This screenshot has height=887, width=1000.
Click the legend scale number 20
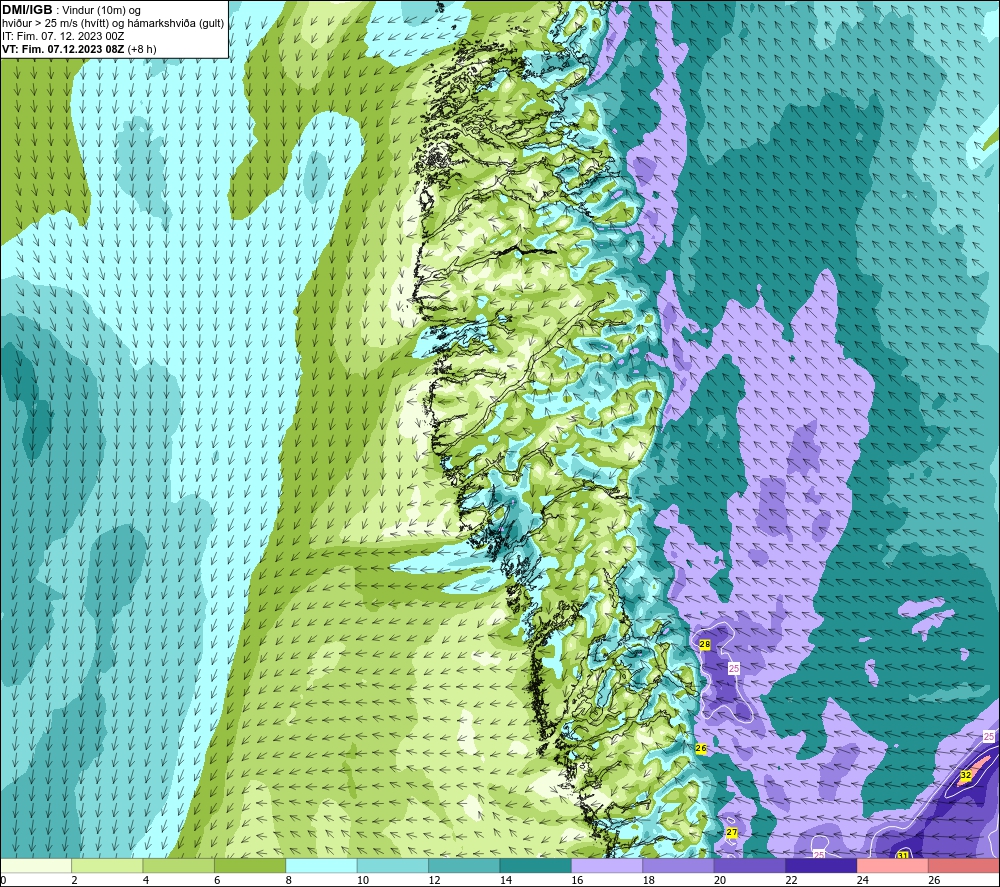[720, 880]
